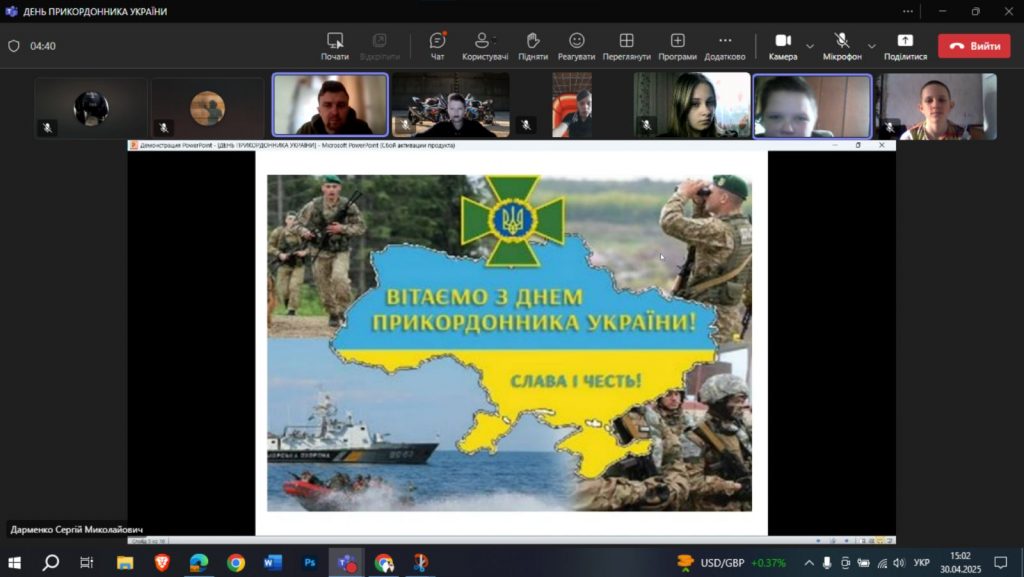Open the Чат panel
1024x577 pixels.
[437, 46]
